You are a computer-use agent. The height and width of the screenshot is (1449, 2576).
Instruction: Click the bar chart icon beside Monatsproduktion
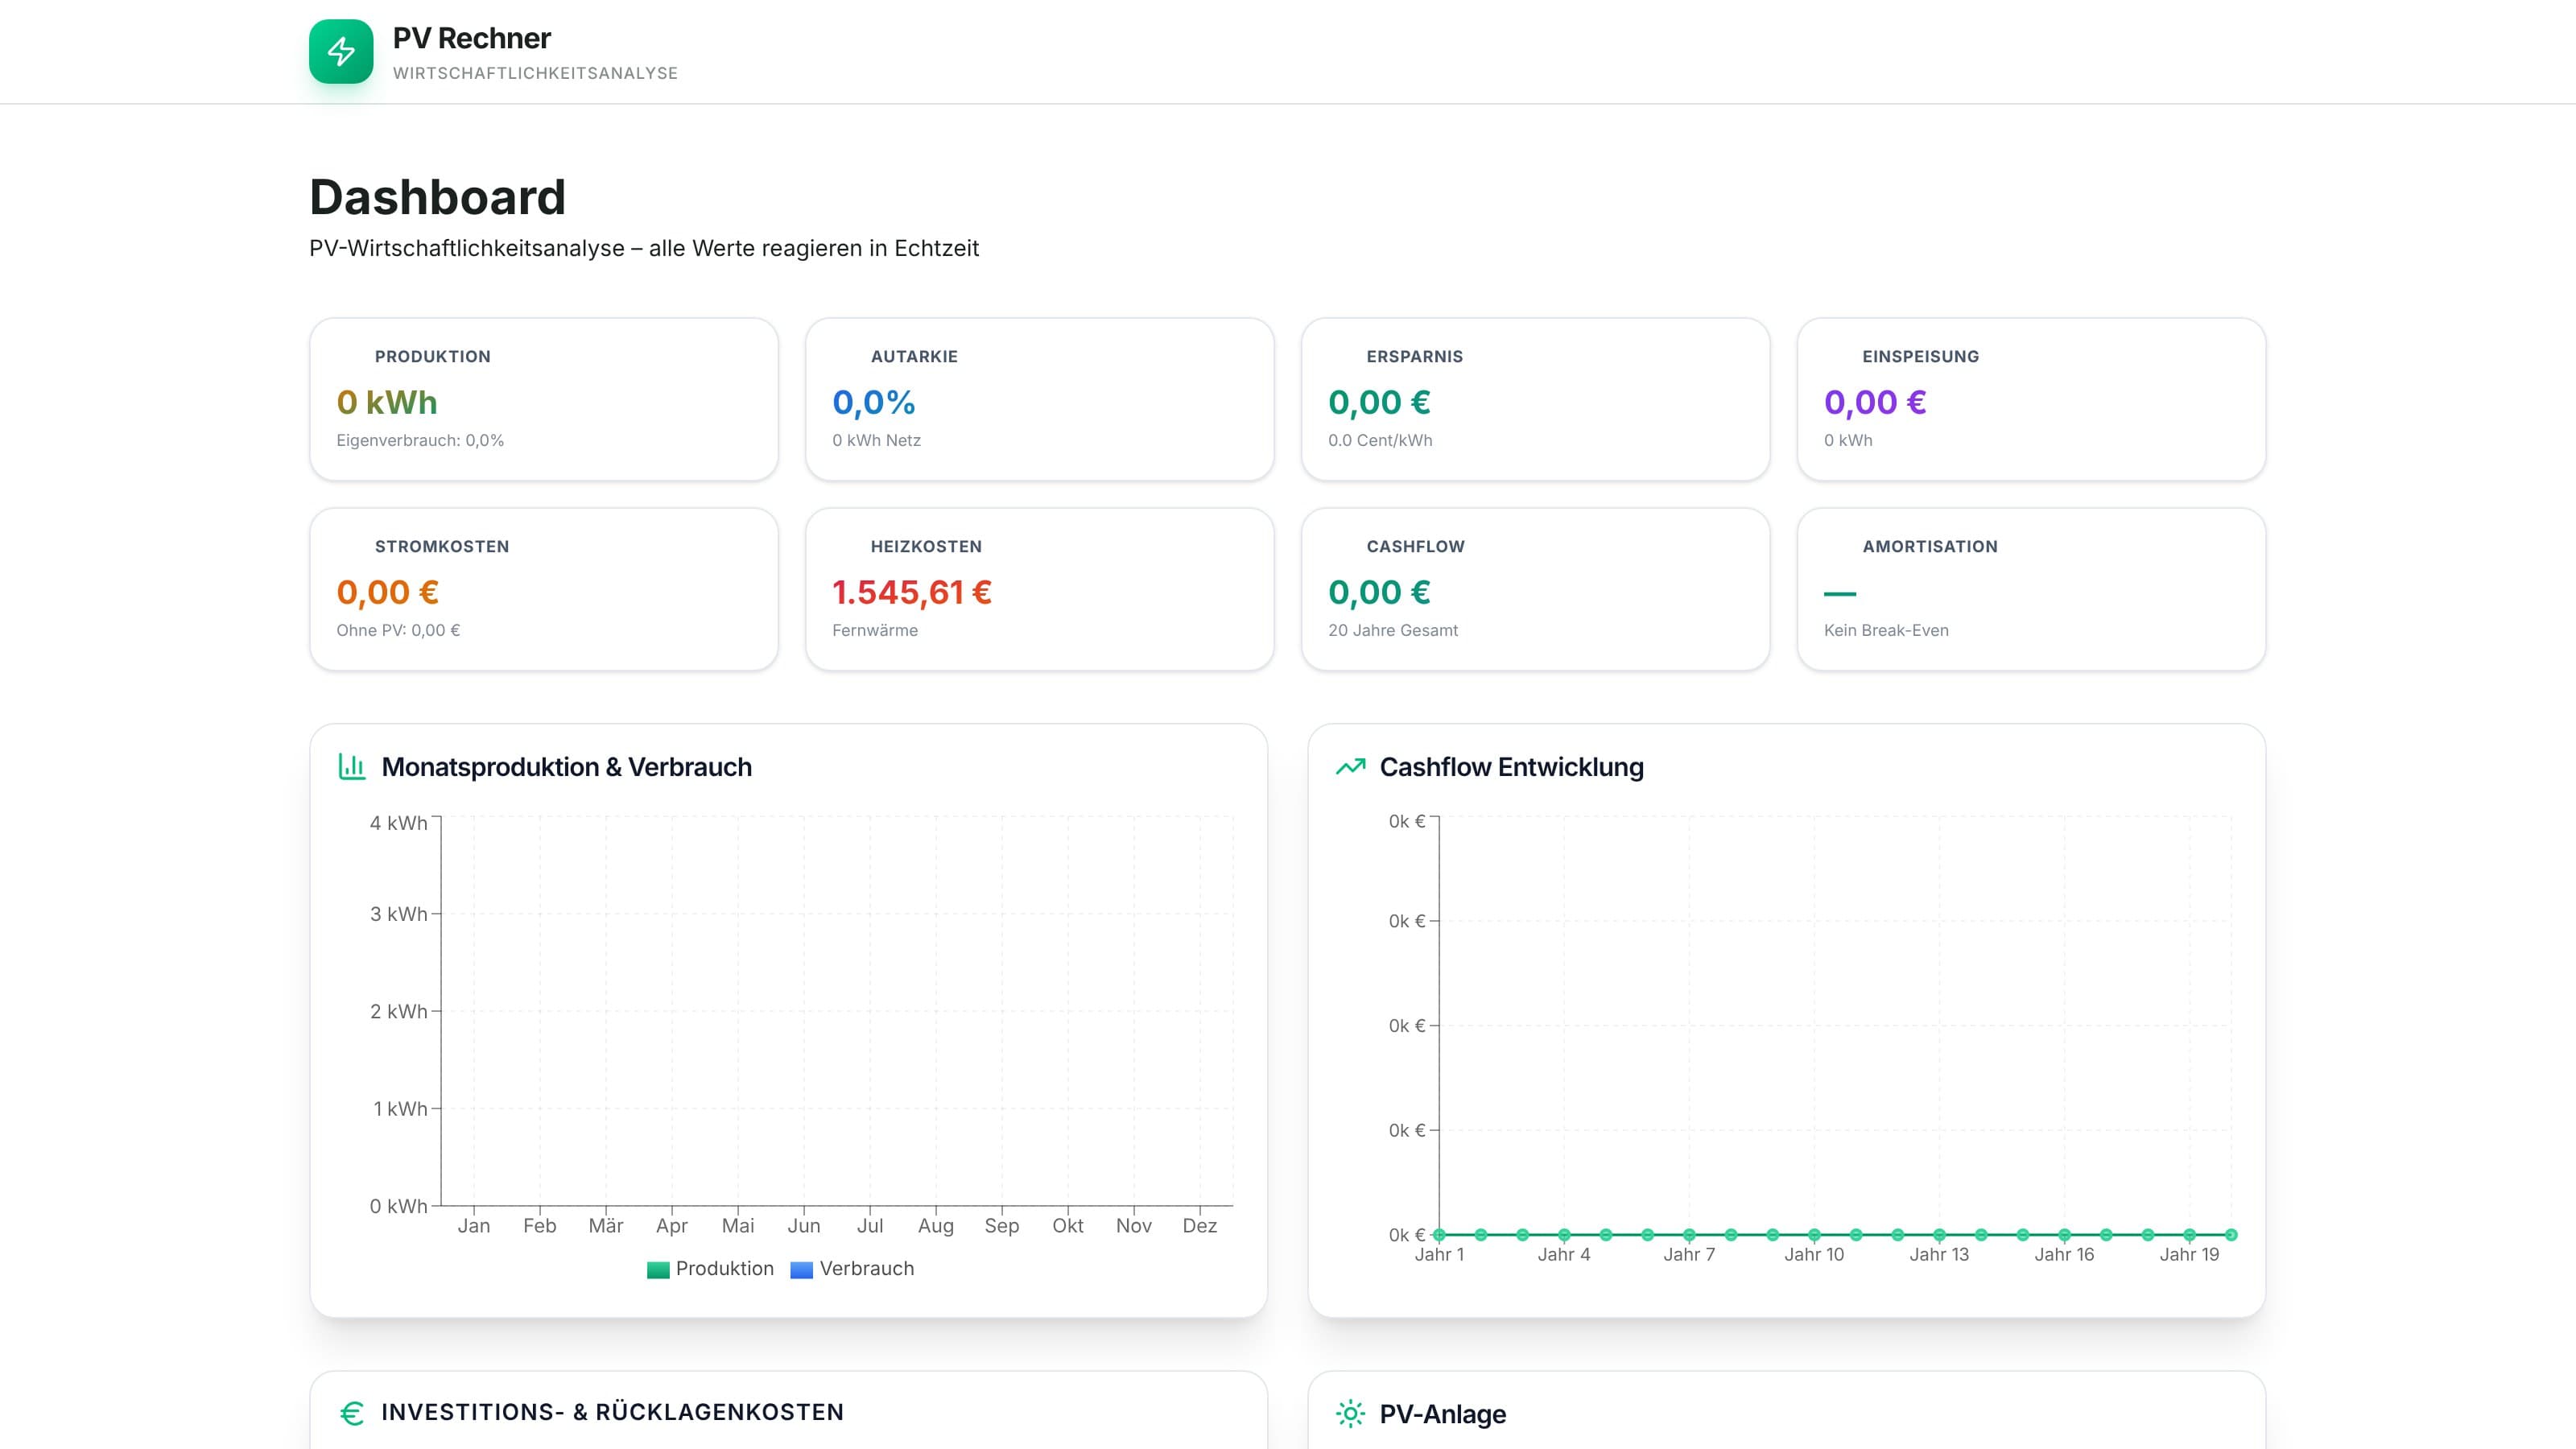(x=352, y=767)
